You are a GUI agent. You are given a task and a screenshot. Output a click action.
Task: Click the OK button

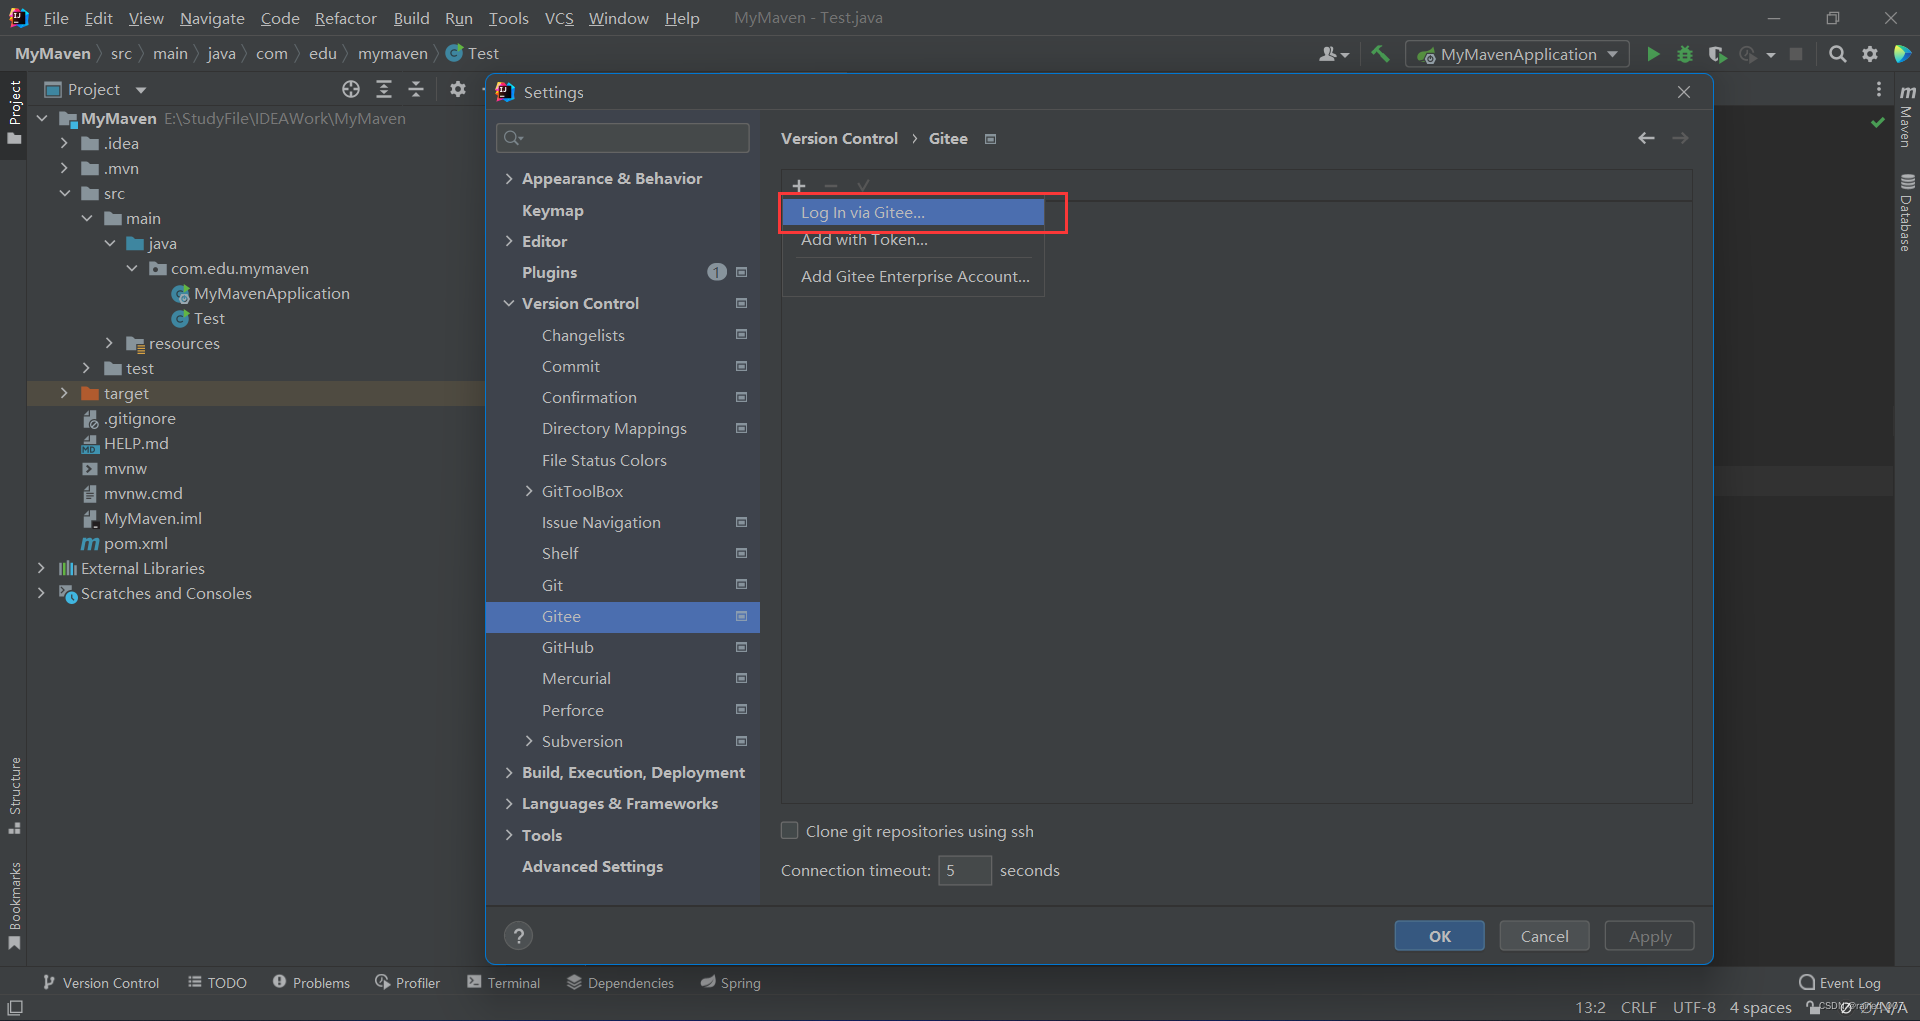(x=1440, y=936)
